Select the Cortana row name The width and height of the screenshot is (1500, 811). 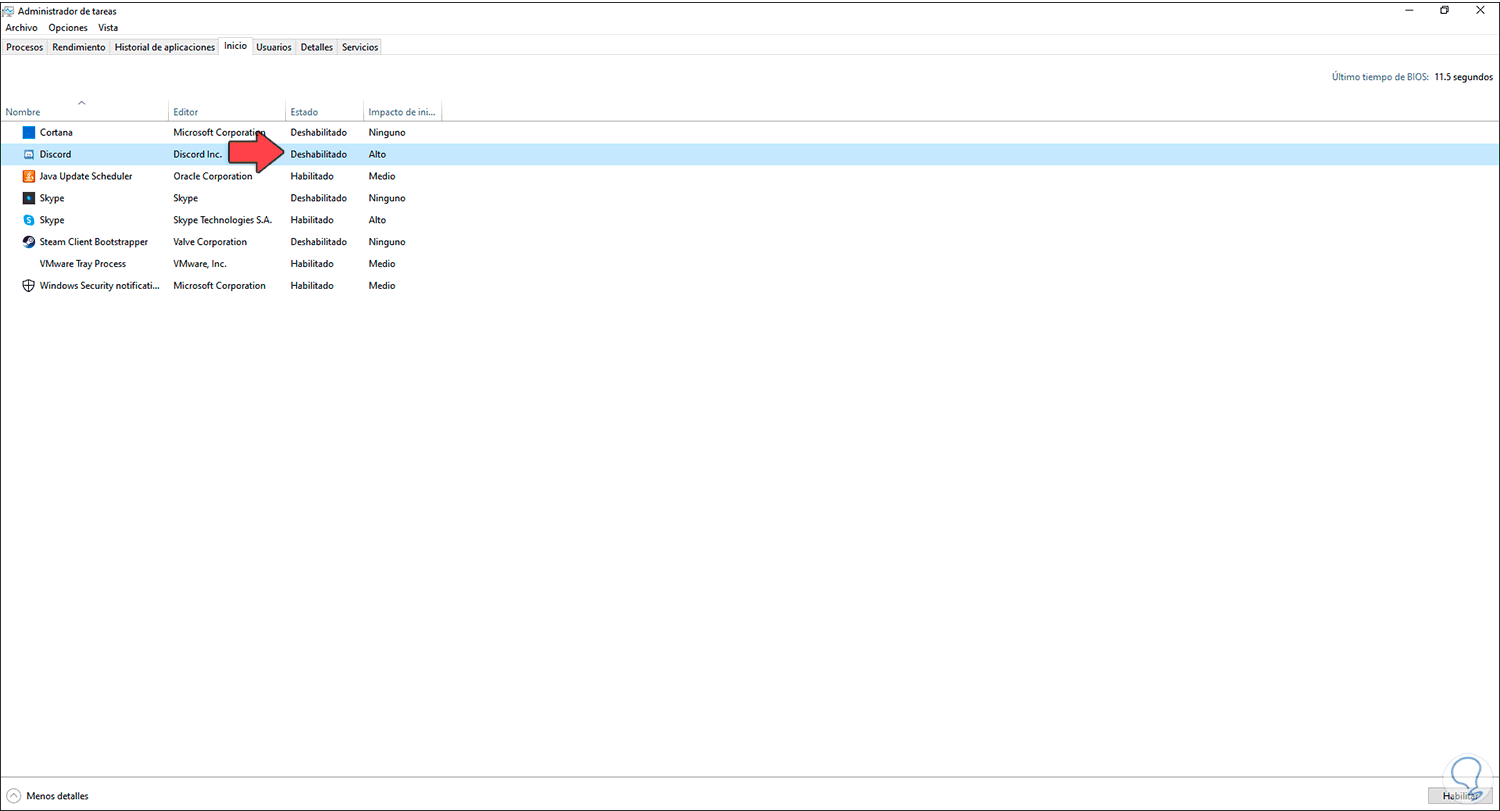(x=56, y=132)
